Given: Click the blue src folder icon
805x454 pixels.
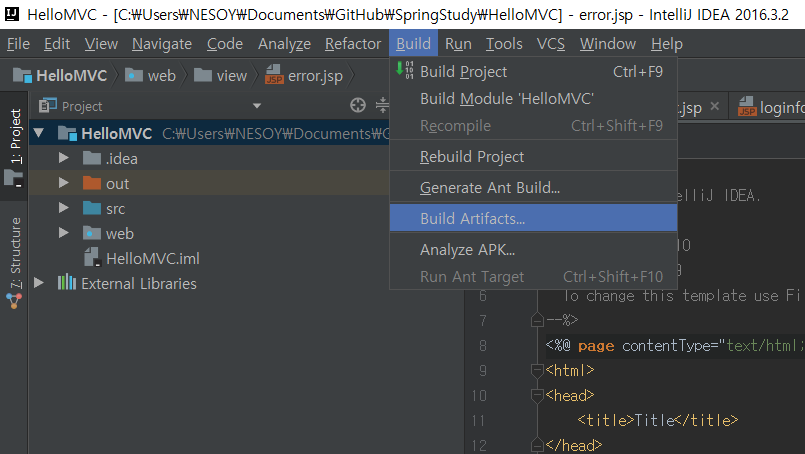Looking at the screenshot, I should click(92, 209).
